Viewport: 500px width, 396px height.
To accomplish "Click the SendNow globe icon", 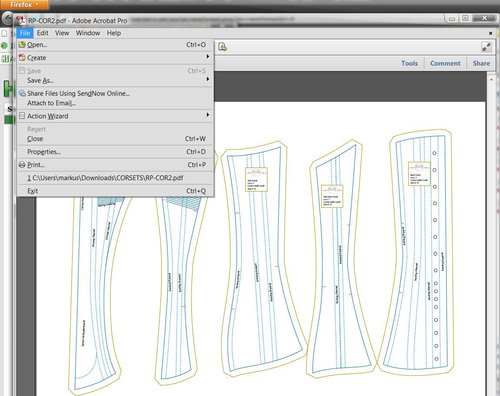I will (22, 93).
